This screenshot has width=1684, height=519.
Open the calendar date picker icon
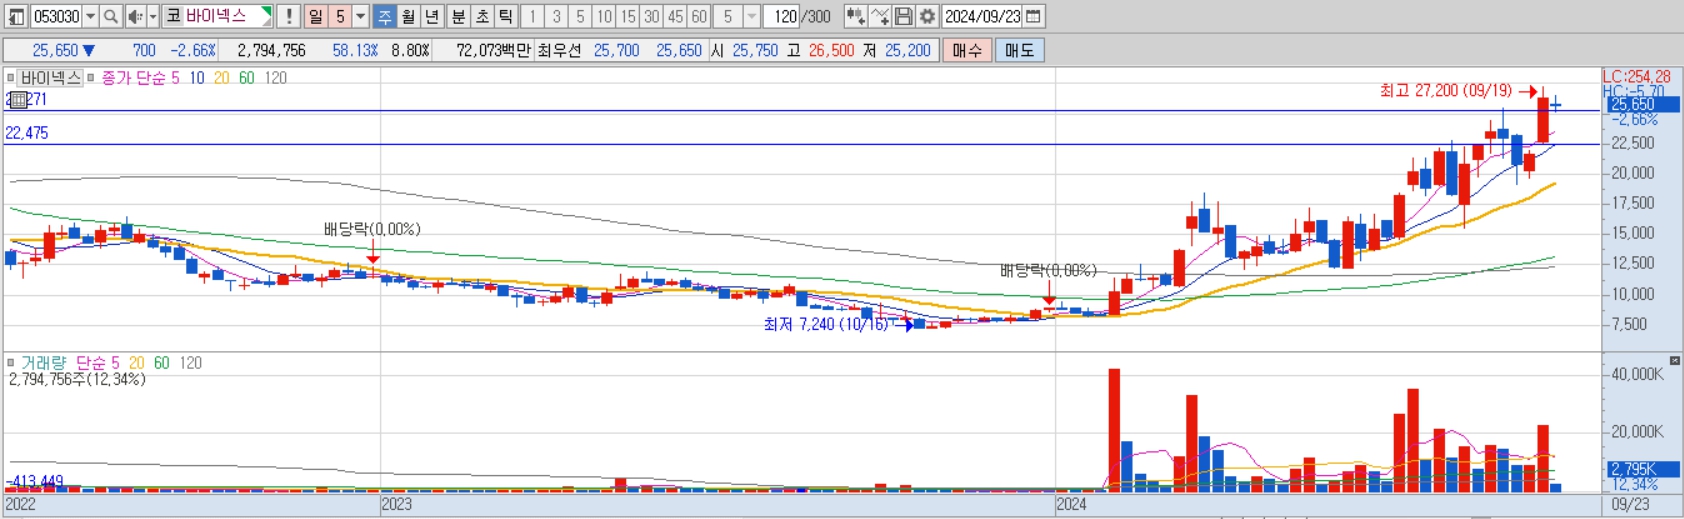coord(1034,16)
